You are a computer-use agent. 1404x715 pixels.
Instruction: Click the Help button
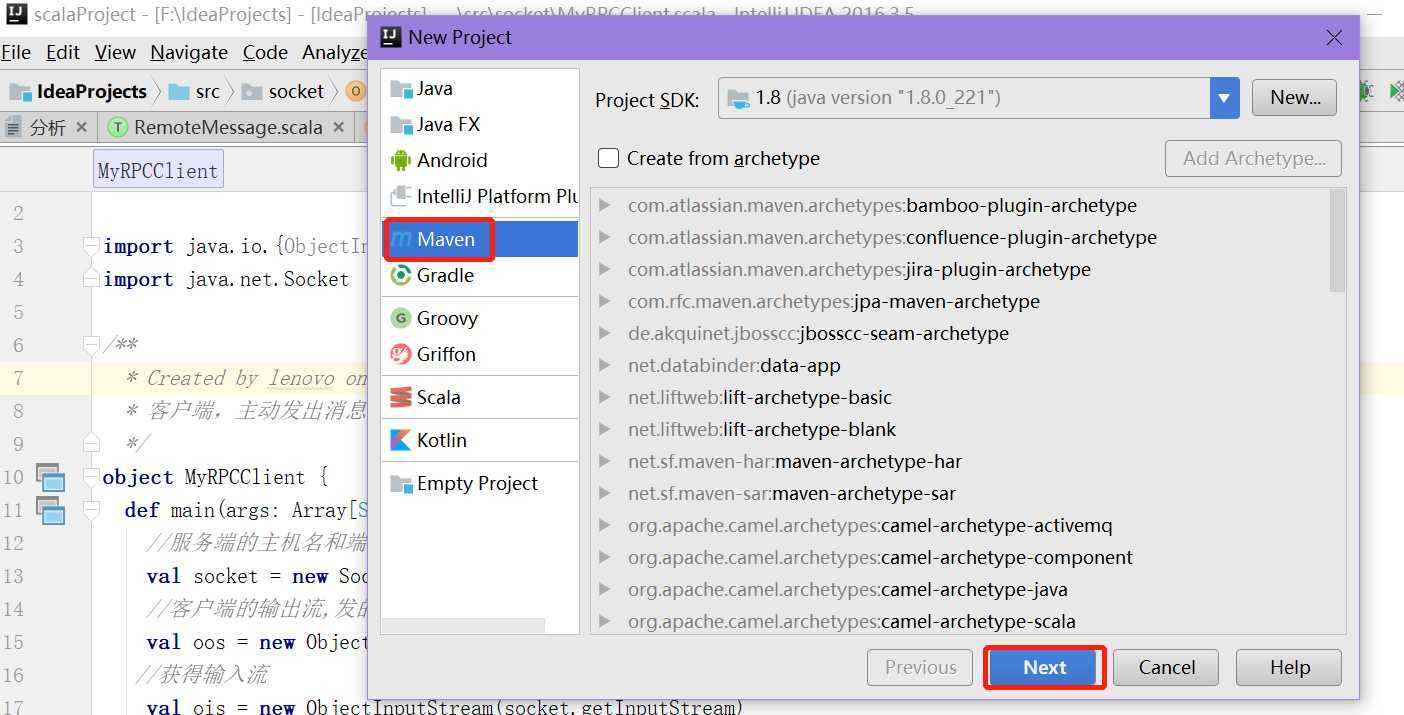(x=1289, y=667)
